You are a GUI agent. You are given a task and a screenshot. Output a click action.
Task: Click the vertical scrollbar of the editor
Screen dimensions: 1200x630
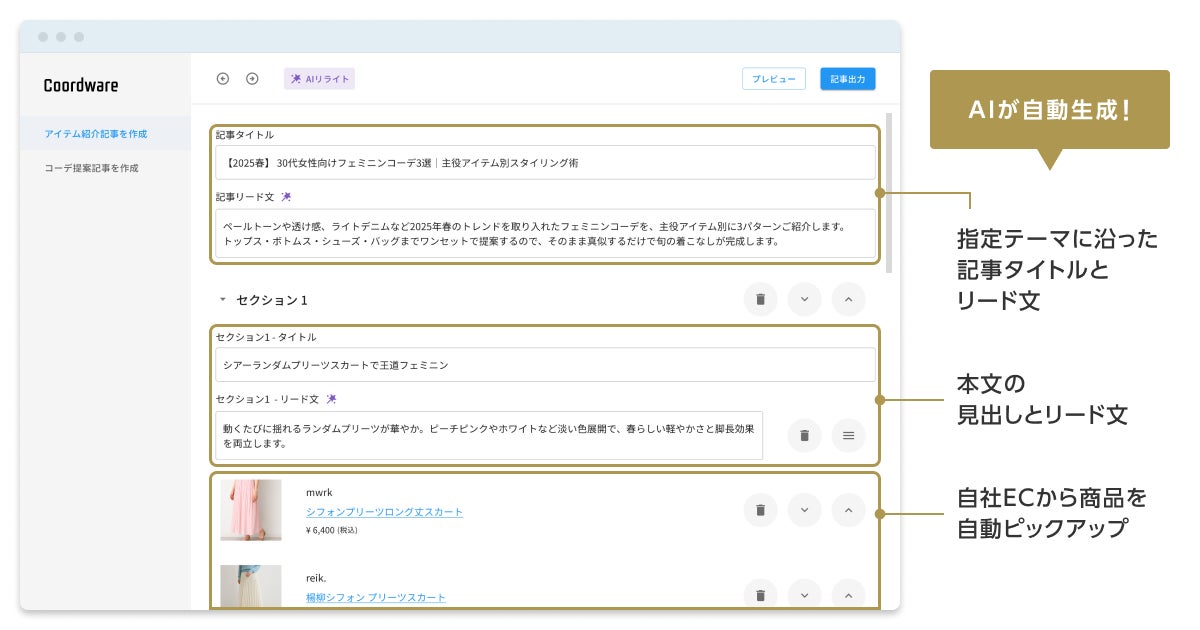click(x=889, y=195)
